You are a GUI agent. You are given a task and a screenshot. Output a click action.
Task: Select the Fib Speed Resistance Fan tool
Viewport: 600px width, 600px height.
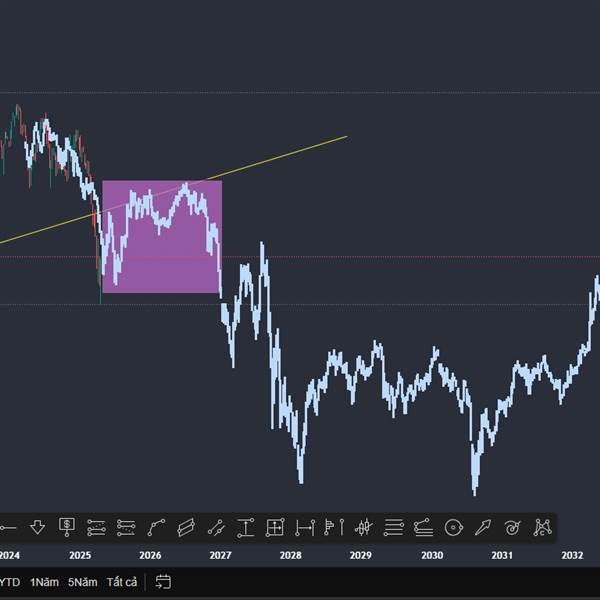point(423,528)
